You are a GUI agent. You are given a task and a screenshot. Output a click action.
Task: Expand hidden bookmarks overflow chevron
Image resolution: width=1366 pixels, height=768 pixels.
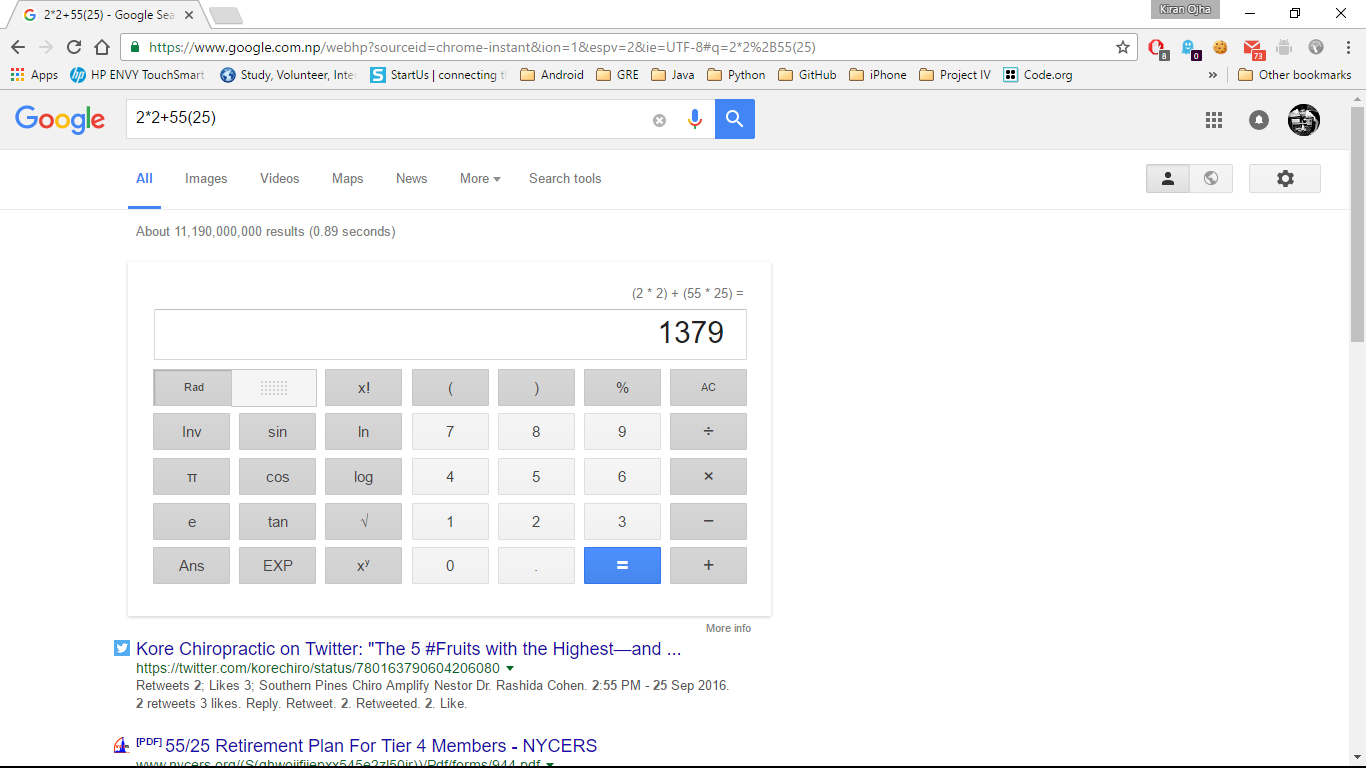point(1213,75)
